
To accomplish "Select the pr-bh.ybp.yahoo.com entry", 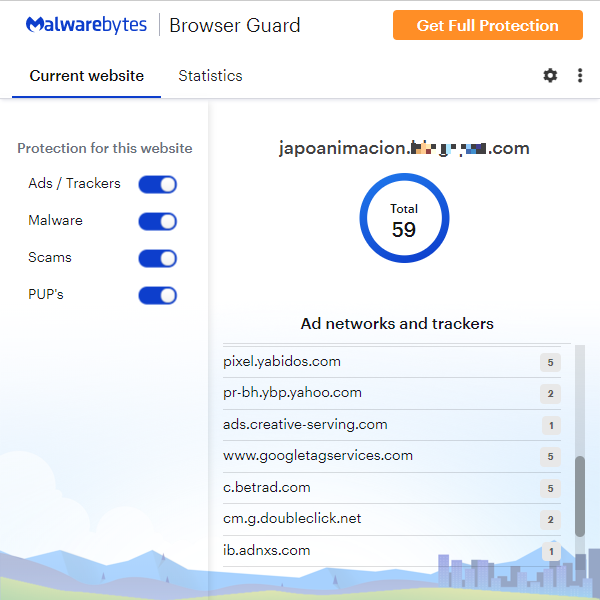I will pos(392,393).
